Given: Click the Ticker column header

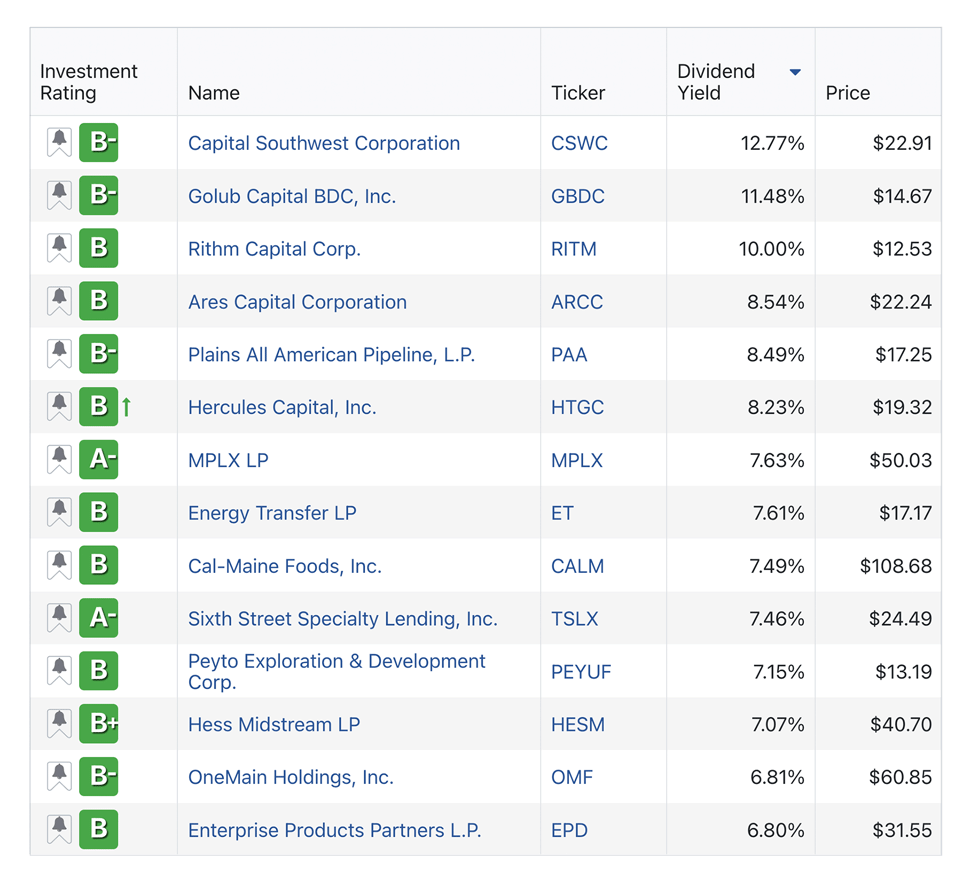Looking at the screenshot, I should [578, 93].
